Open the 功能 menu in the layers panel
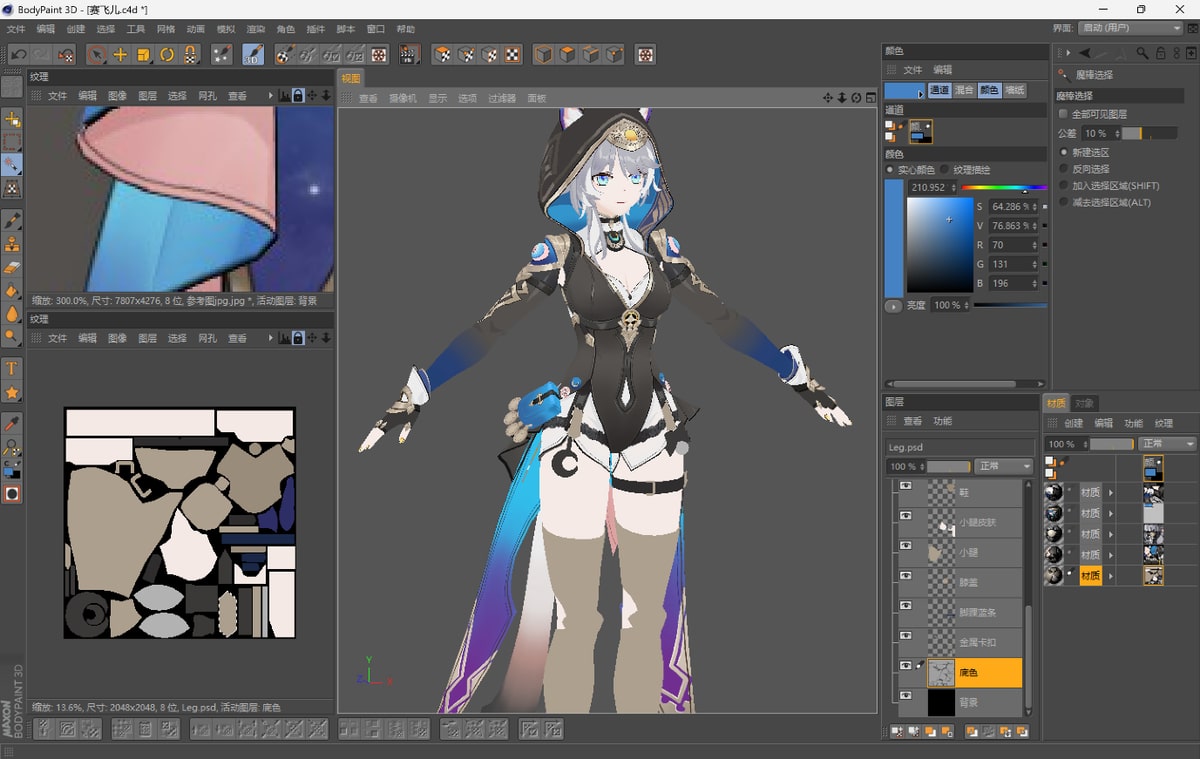1200x759 pixels. click(x=942, y=421)
